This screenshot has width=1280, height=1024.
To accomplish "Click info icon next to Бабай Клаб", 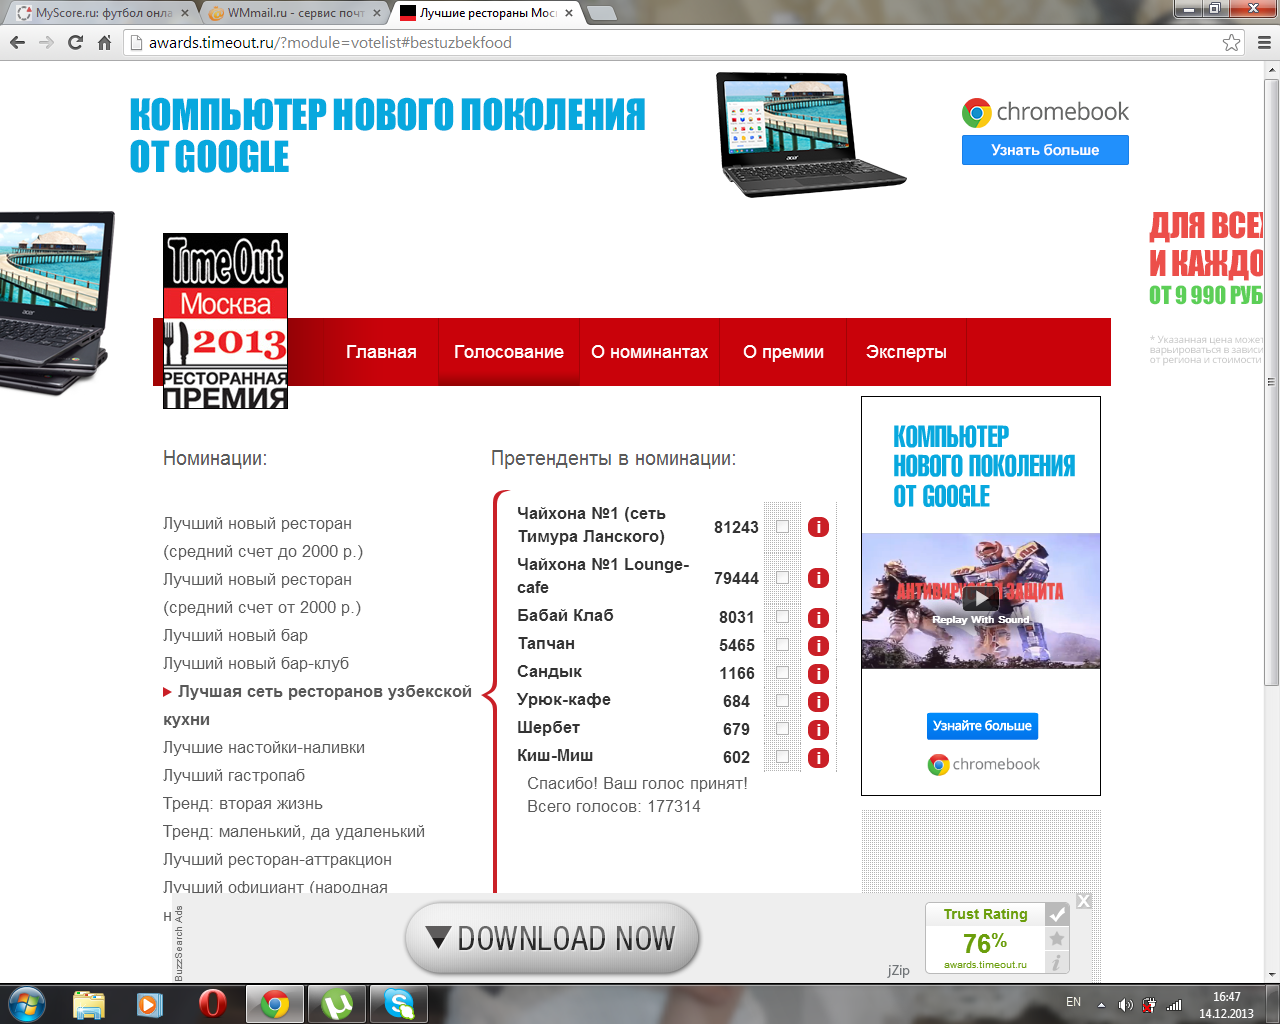I will (x=818, y=618).
